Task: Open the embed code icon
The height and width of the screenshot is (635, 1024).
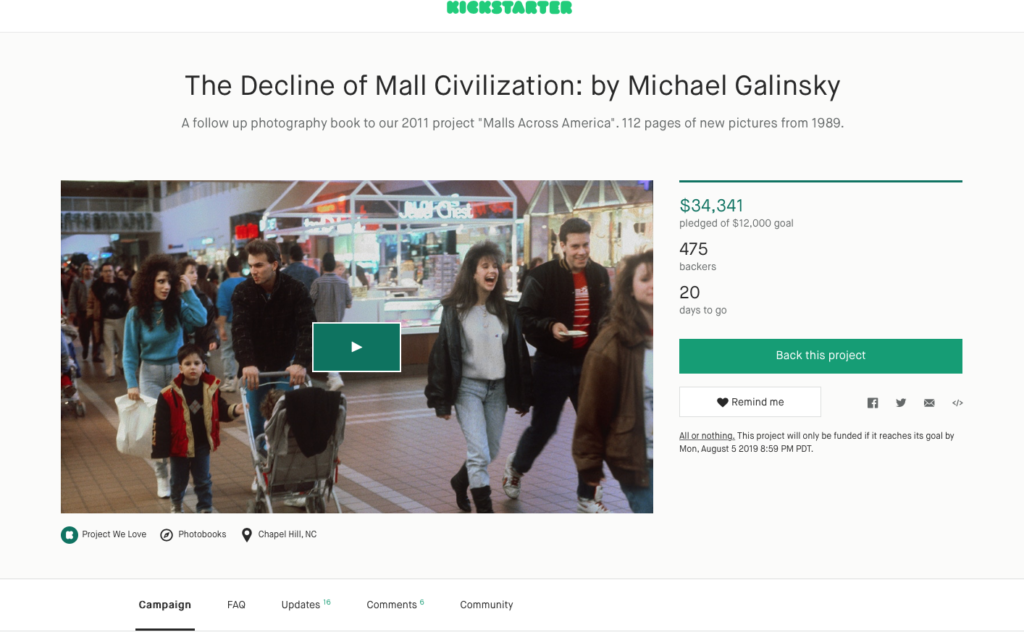Action: click(957, 402)
